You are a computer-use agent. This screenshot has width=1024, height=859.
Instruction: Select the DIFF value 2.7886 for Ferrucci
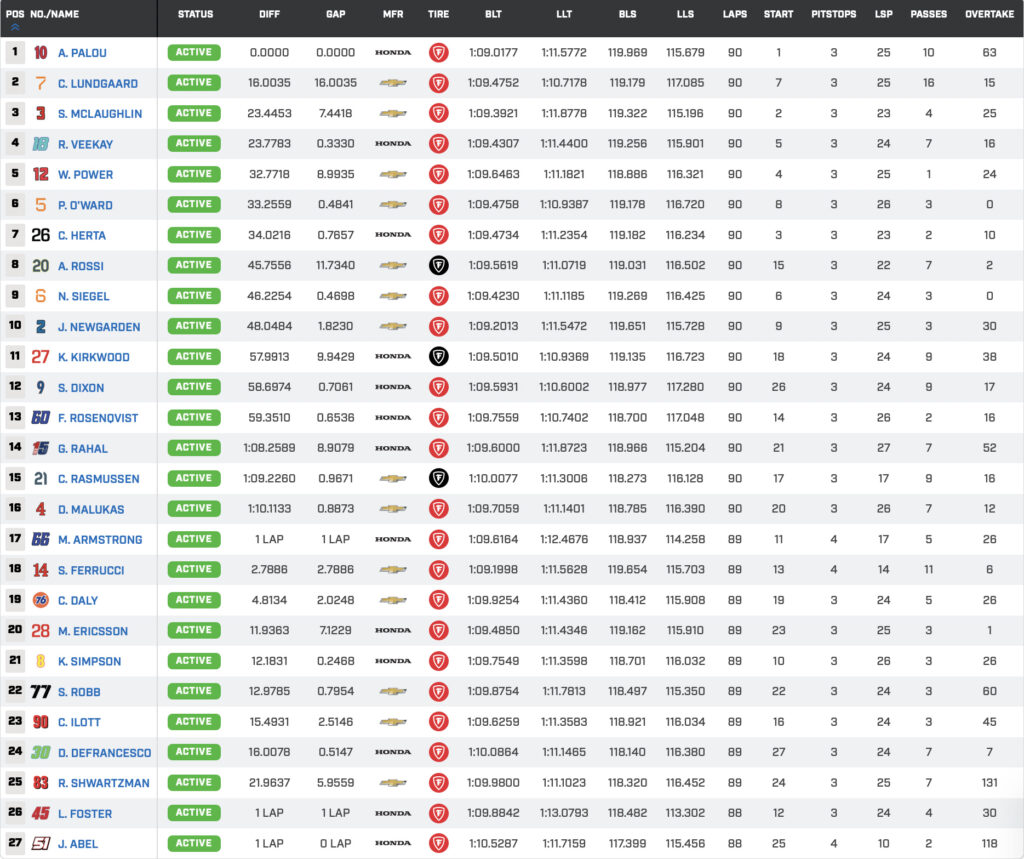tap(269, 570)
